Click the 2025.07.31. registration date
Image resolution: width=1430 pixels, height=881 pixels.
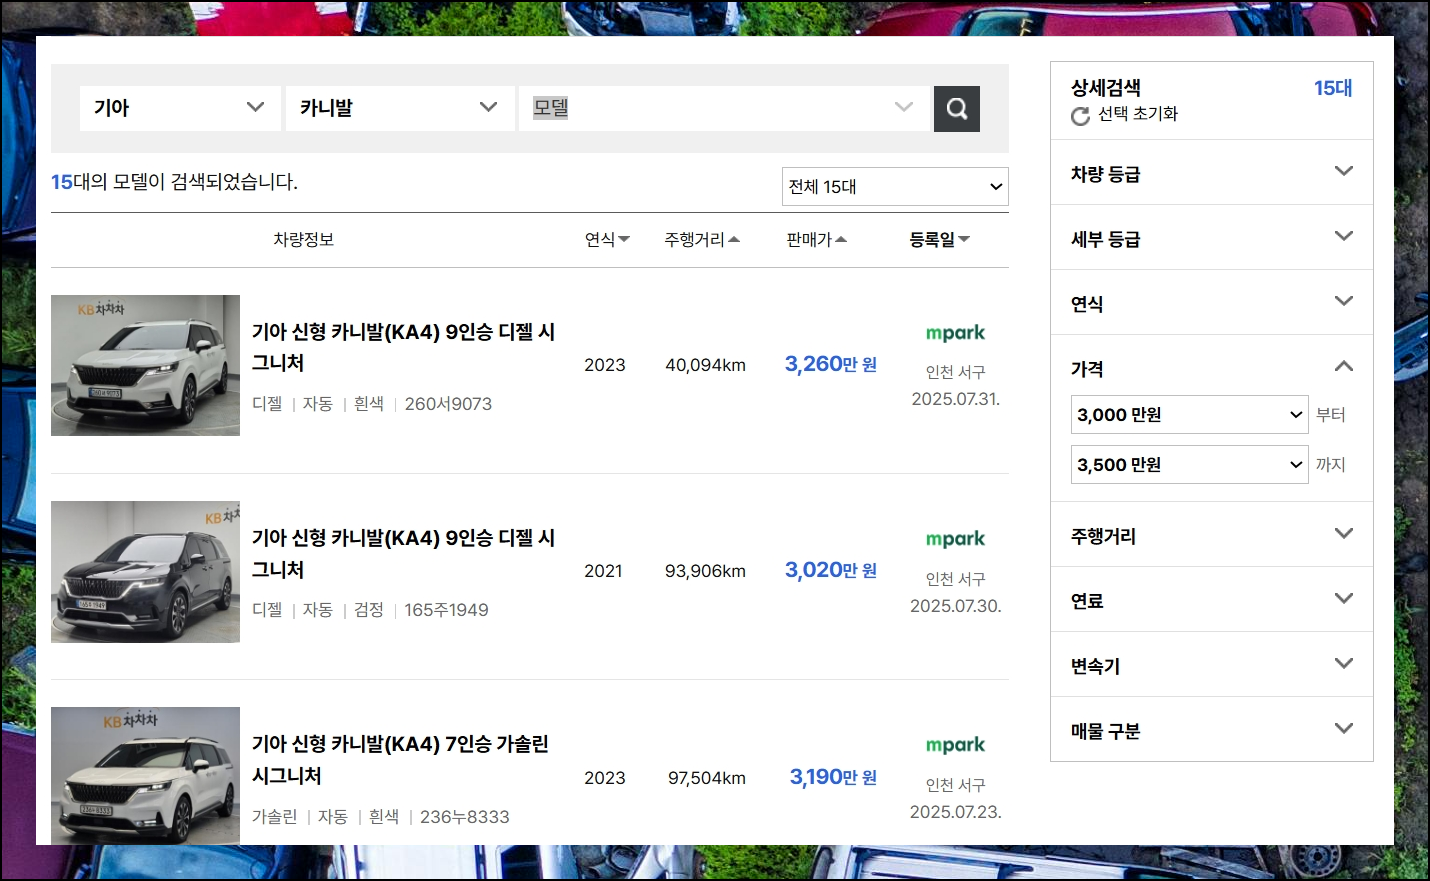956,399
